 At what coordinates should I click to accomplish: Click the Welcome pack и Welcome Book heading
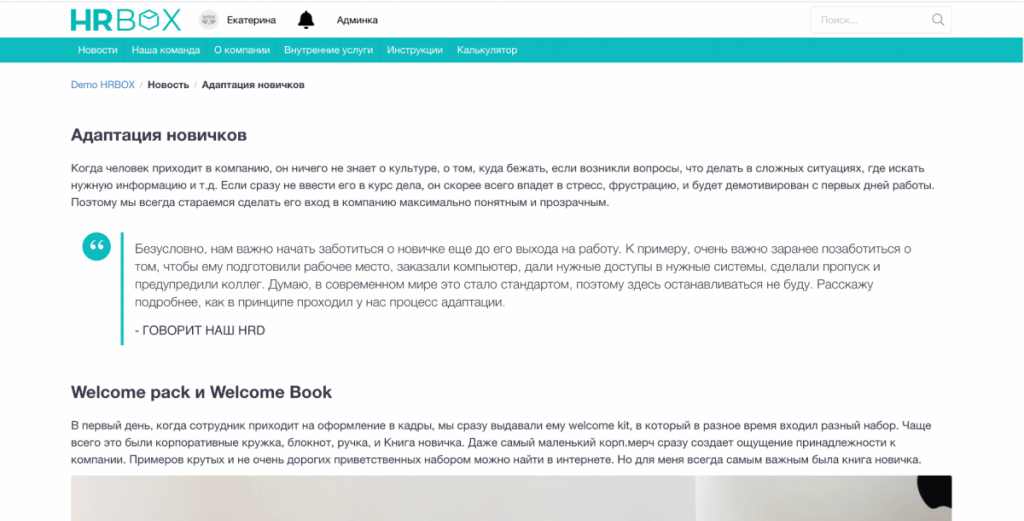(x=201, y=392)
